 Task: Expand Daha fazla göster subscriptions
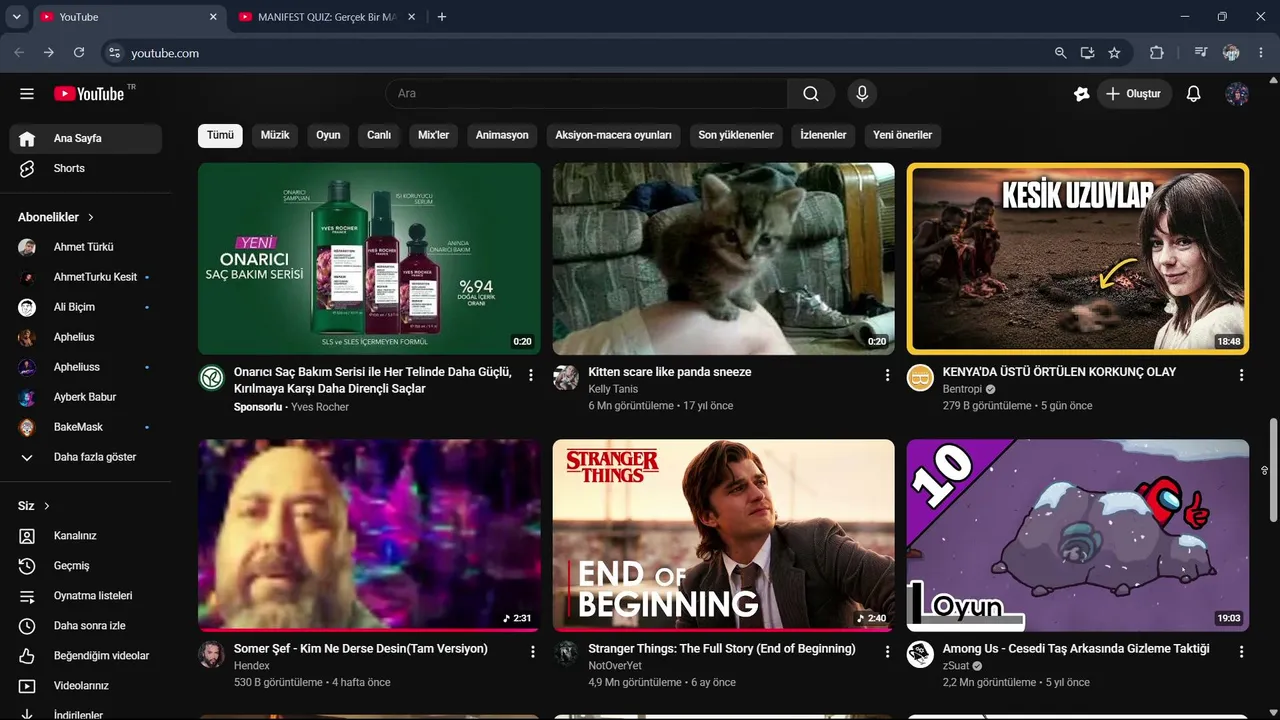pos(86,457)
